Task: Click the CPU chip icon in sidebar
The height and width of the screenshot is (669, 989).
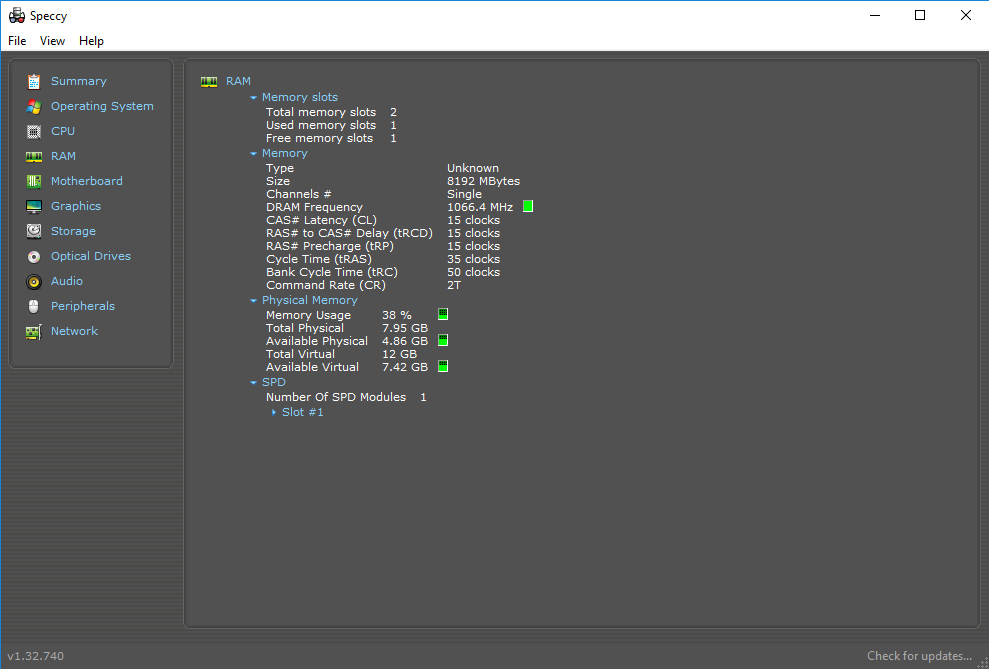Action: click(34, 131)
